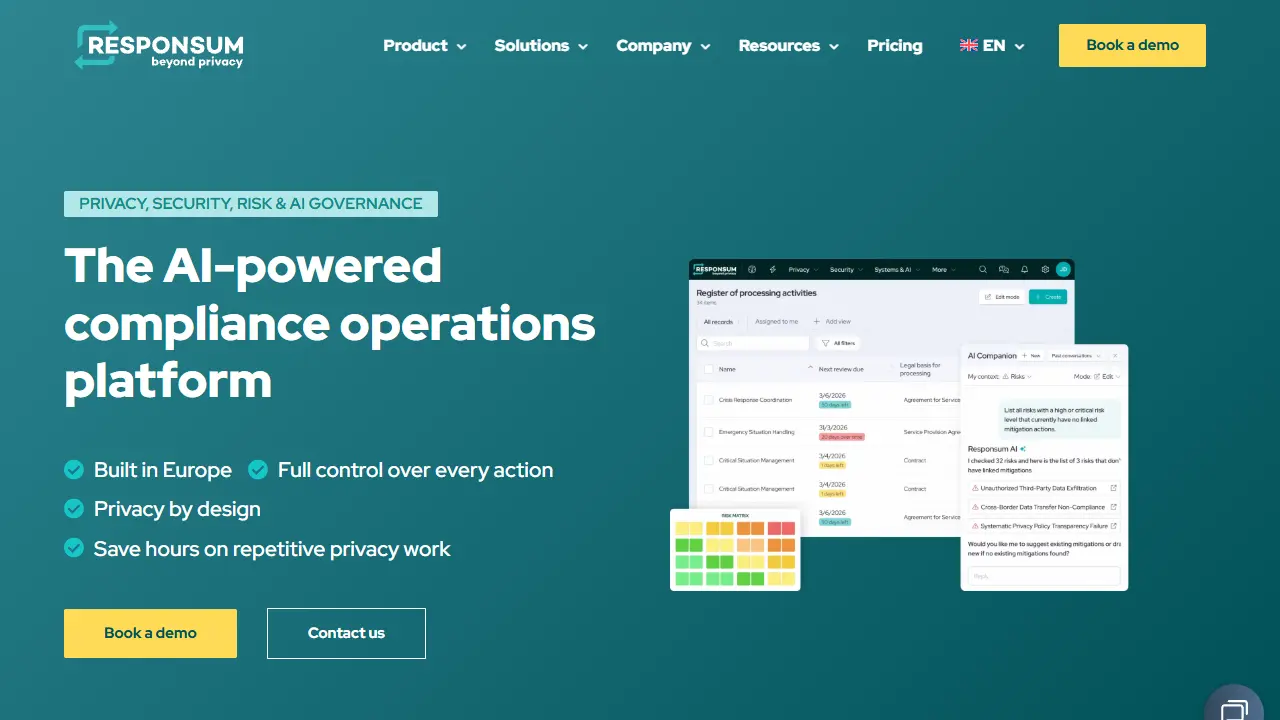Open Privacy menu in app preview
This screenshot has width=1280, height=720.
tap(804, 269)
